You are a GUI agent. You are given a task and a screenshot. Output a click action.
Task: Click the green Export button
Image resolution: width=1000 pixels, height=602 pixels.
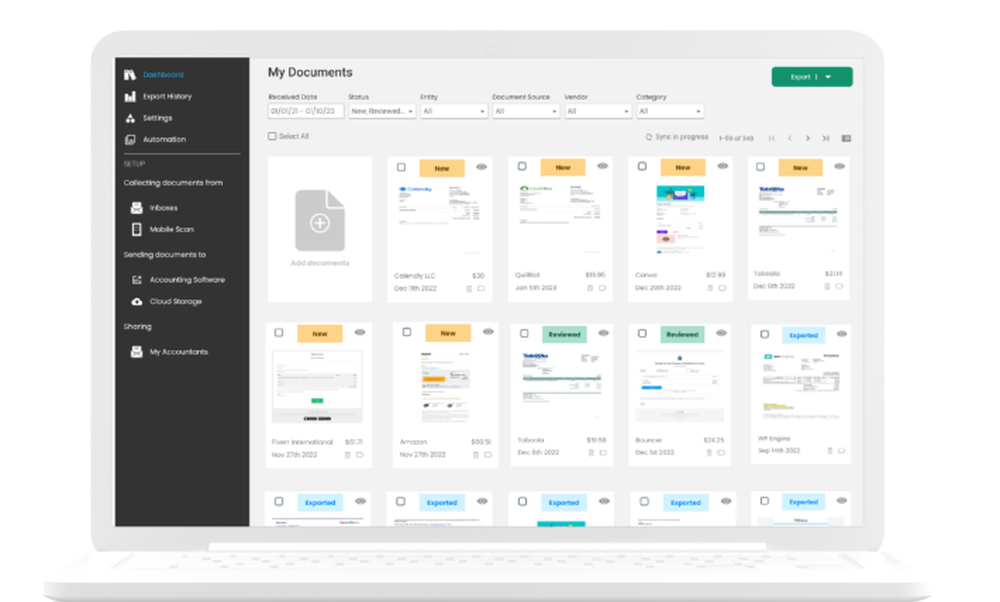click(812, 77)
